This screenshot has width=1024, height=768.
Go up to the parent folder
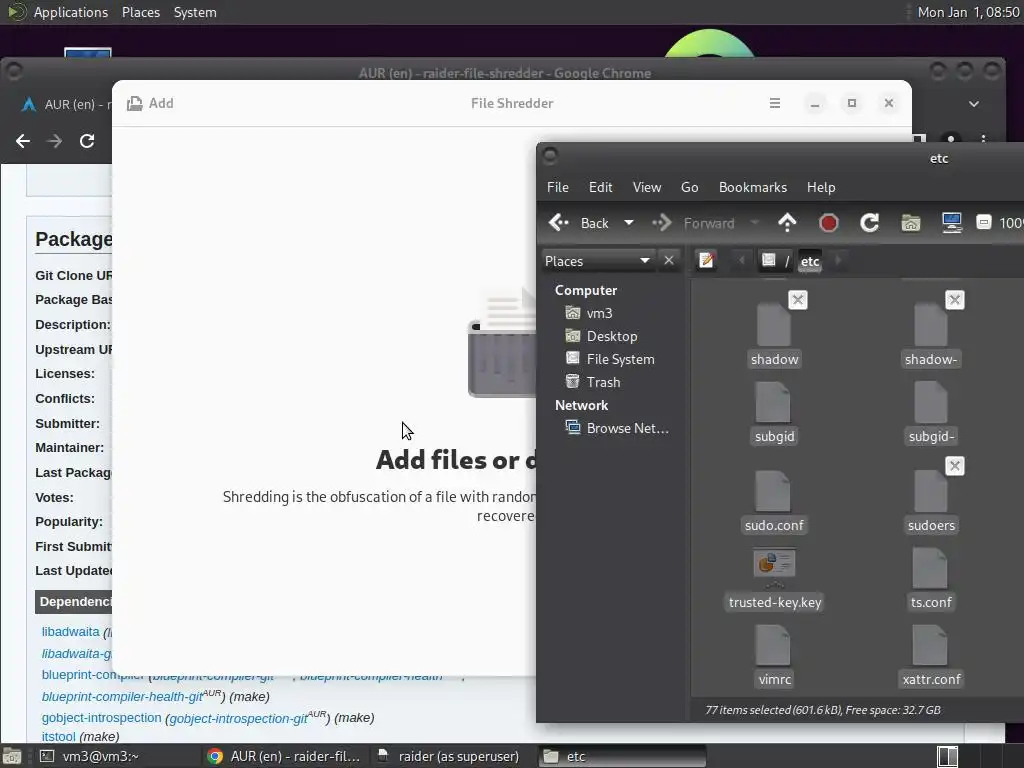pyautogui.click(x=788, y=223)
